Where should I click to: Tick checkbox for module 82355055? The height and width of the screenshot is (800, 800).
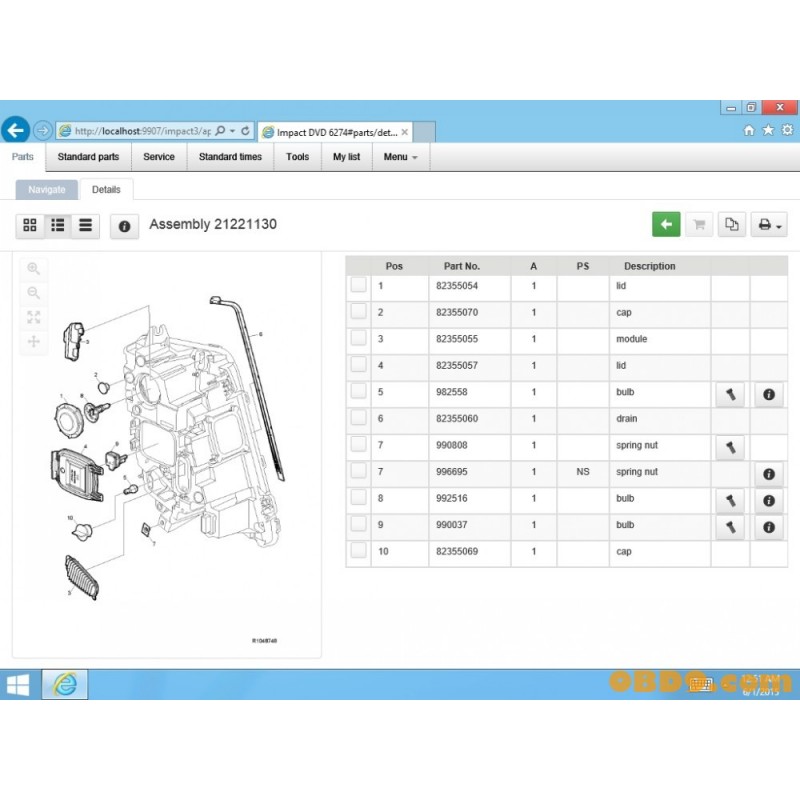point(358,339)
